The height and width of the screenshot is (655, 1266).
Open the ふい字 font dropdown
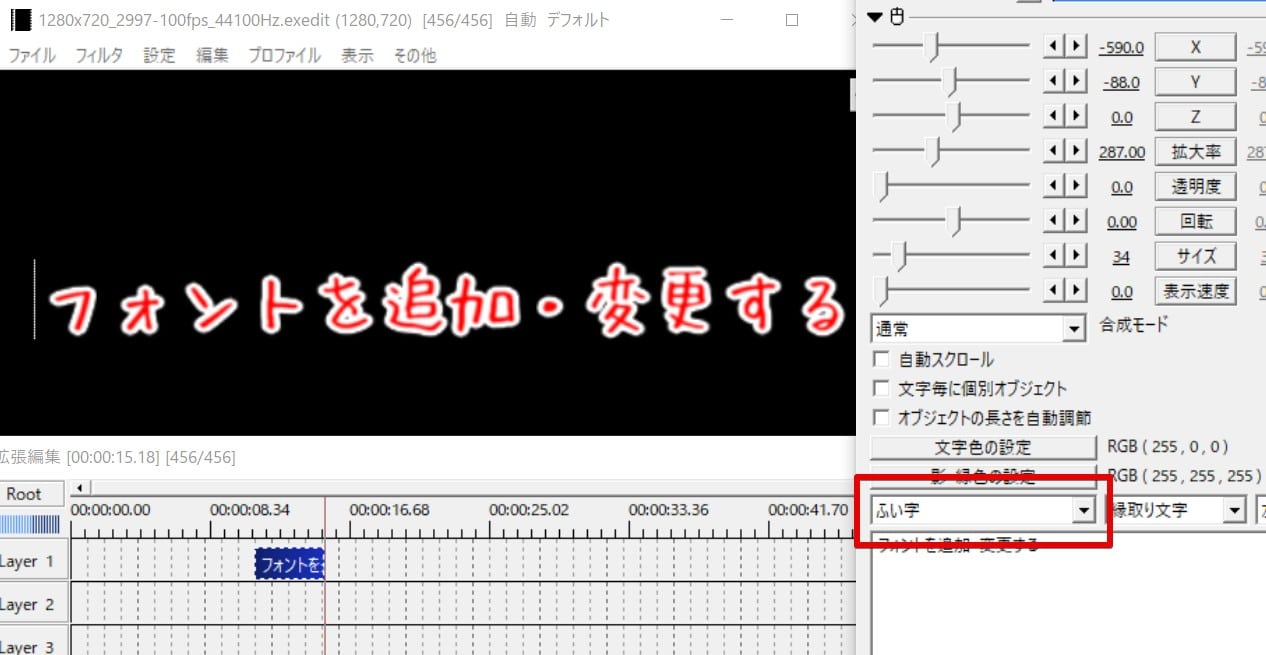tap(984, 510)
